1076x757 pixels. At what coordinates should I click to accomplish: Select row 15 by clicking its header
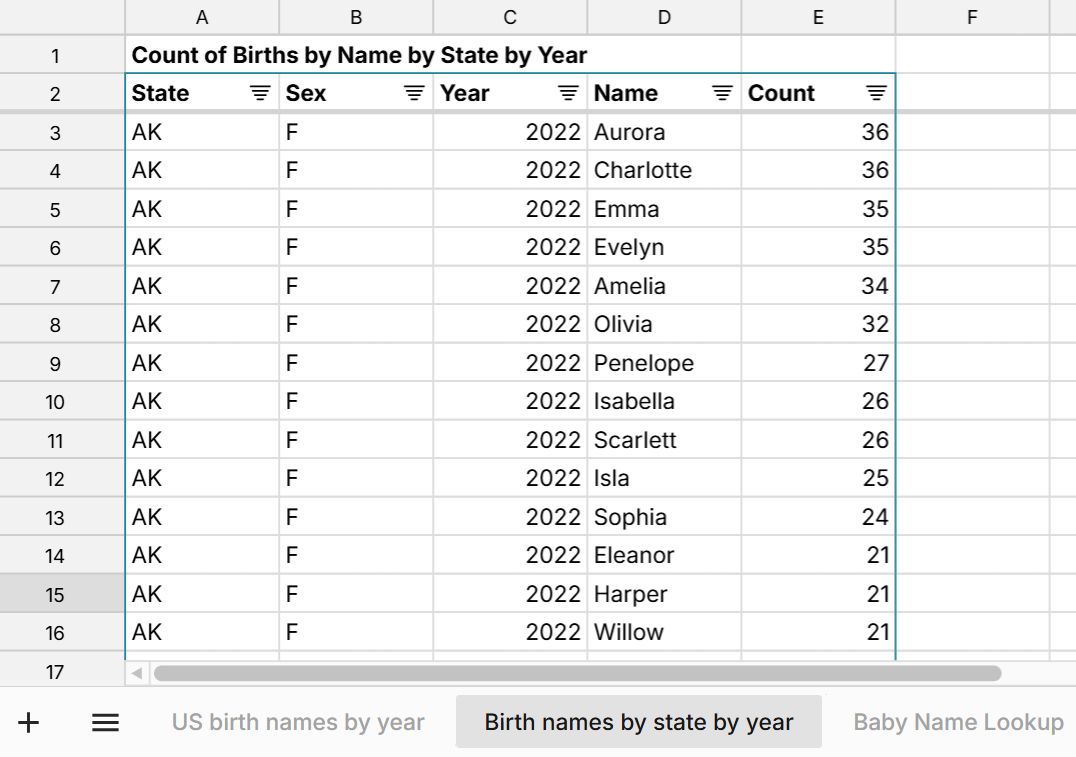tap(62, 594)
